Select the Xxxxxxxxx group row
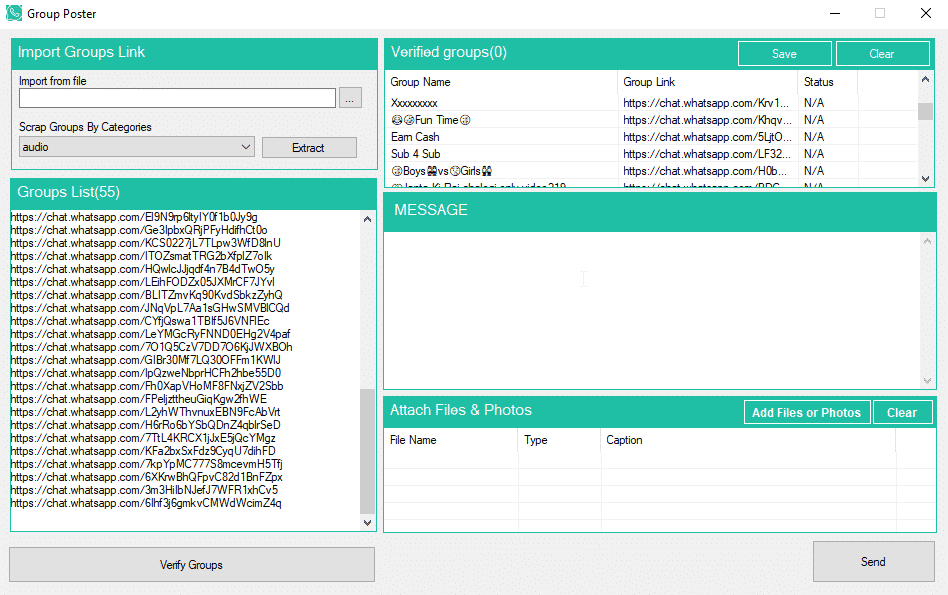This screenshot has height=595, width=948. [652, 103]
